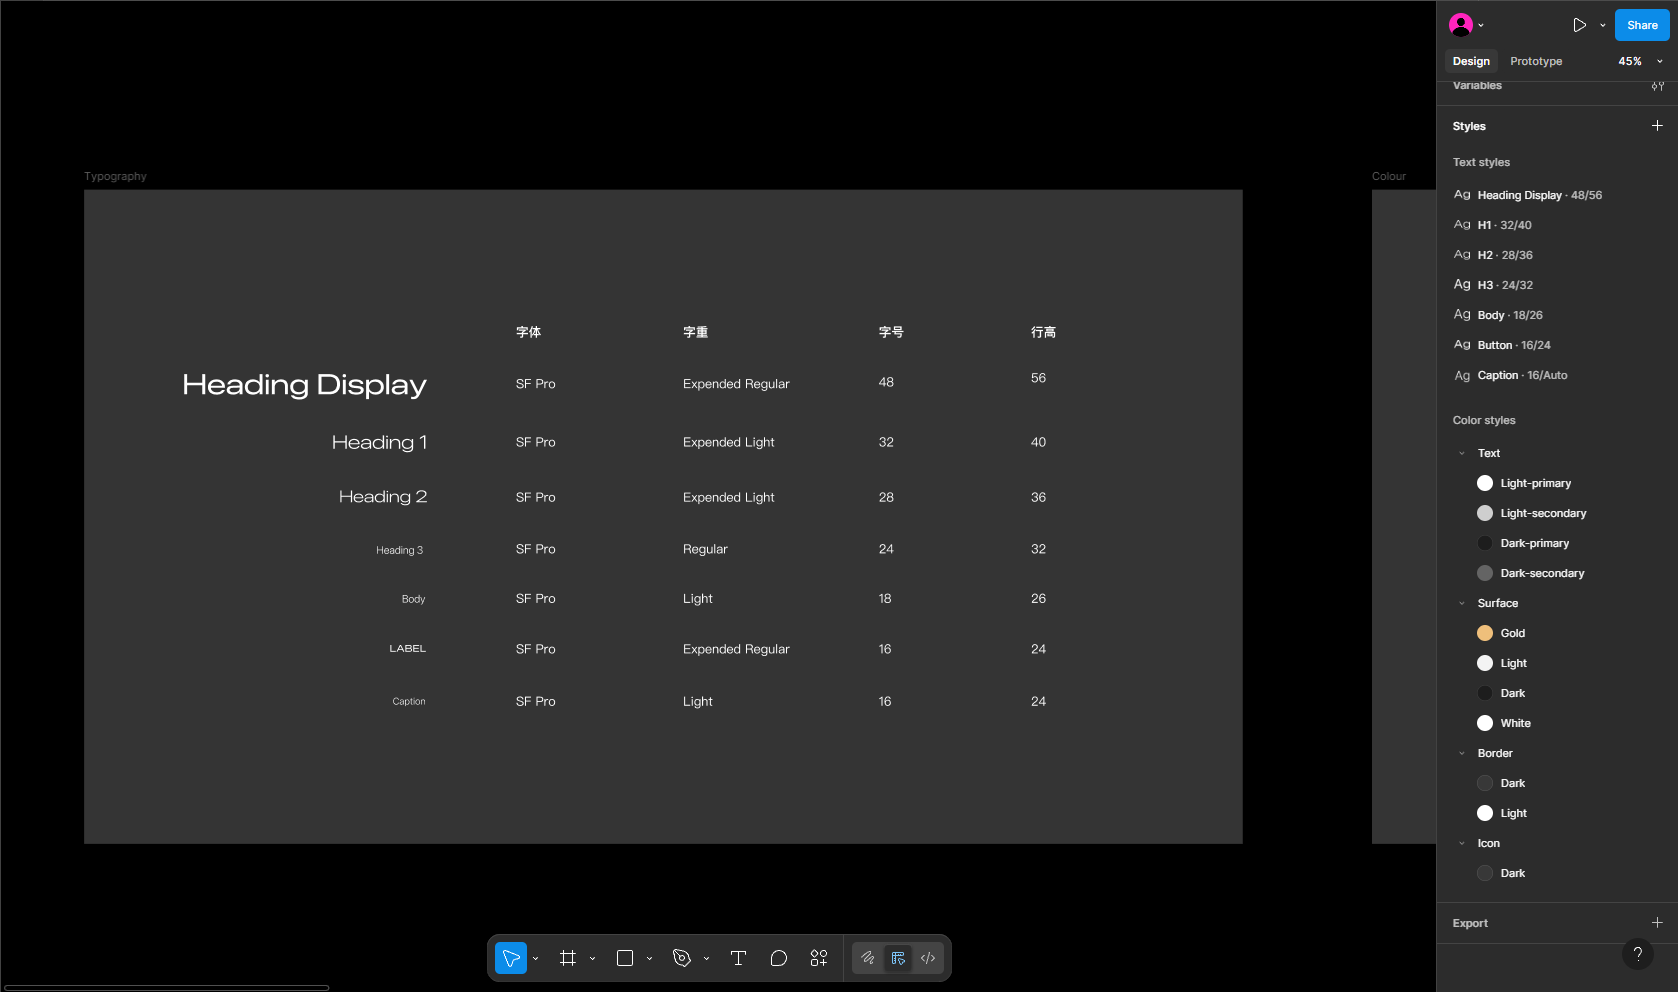Select the Gold surface color swatch
The height and width of the screenshot is (992, 1678).
[1485, 633]
